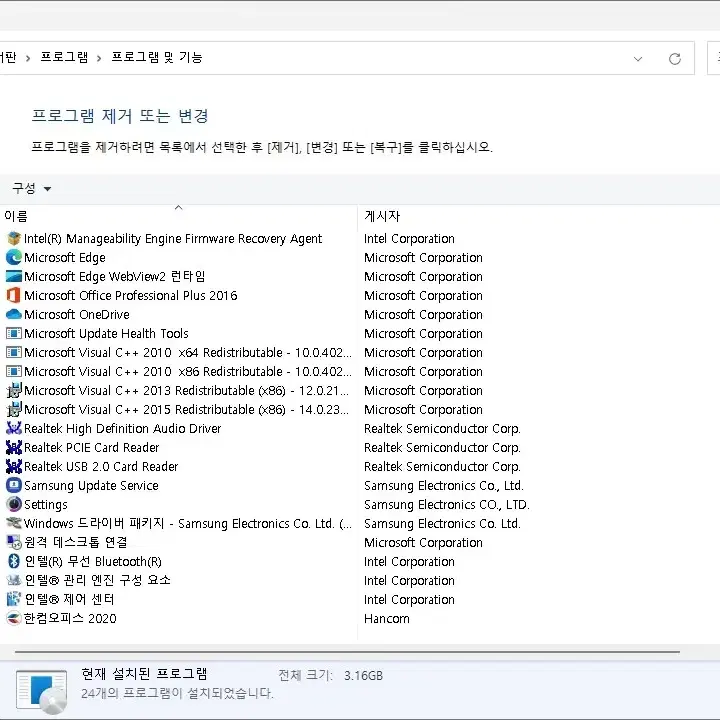
Task: Click the 3.16GB total size value
Action: pyautogui.click(x=363, y=675)
